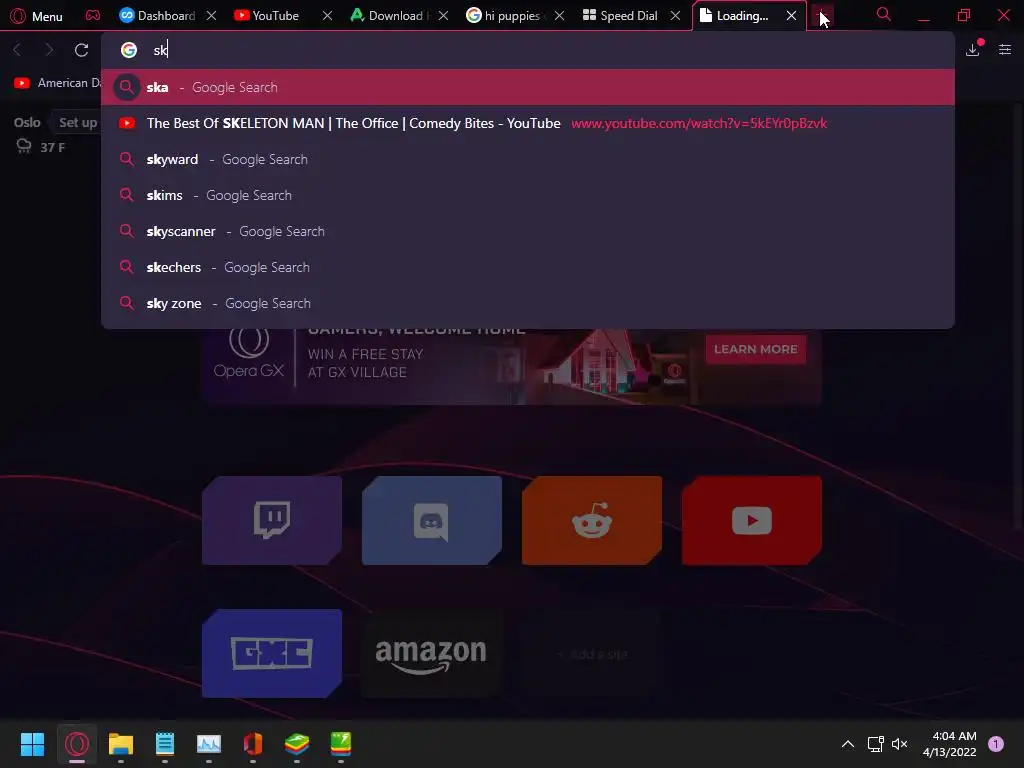Viewport: 1024px width, 768px height.
Task: Open Microsoft Office taskbar icon
Action: [x=253, y=744]
